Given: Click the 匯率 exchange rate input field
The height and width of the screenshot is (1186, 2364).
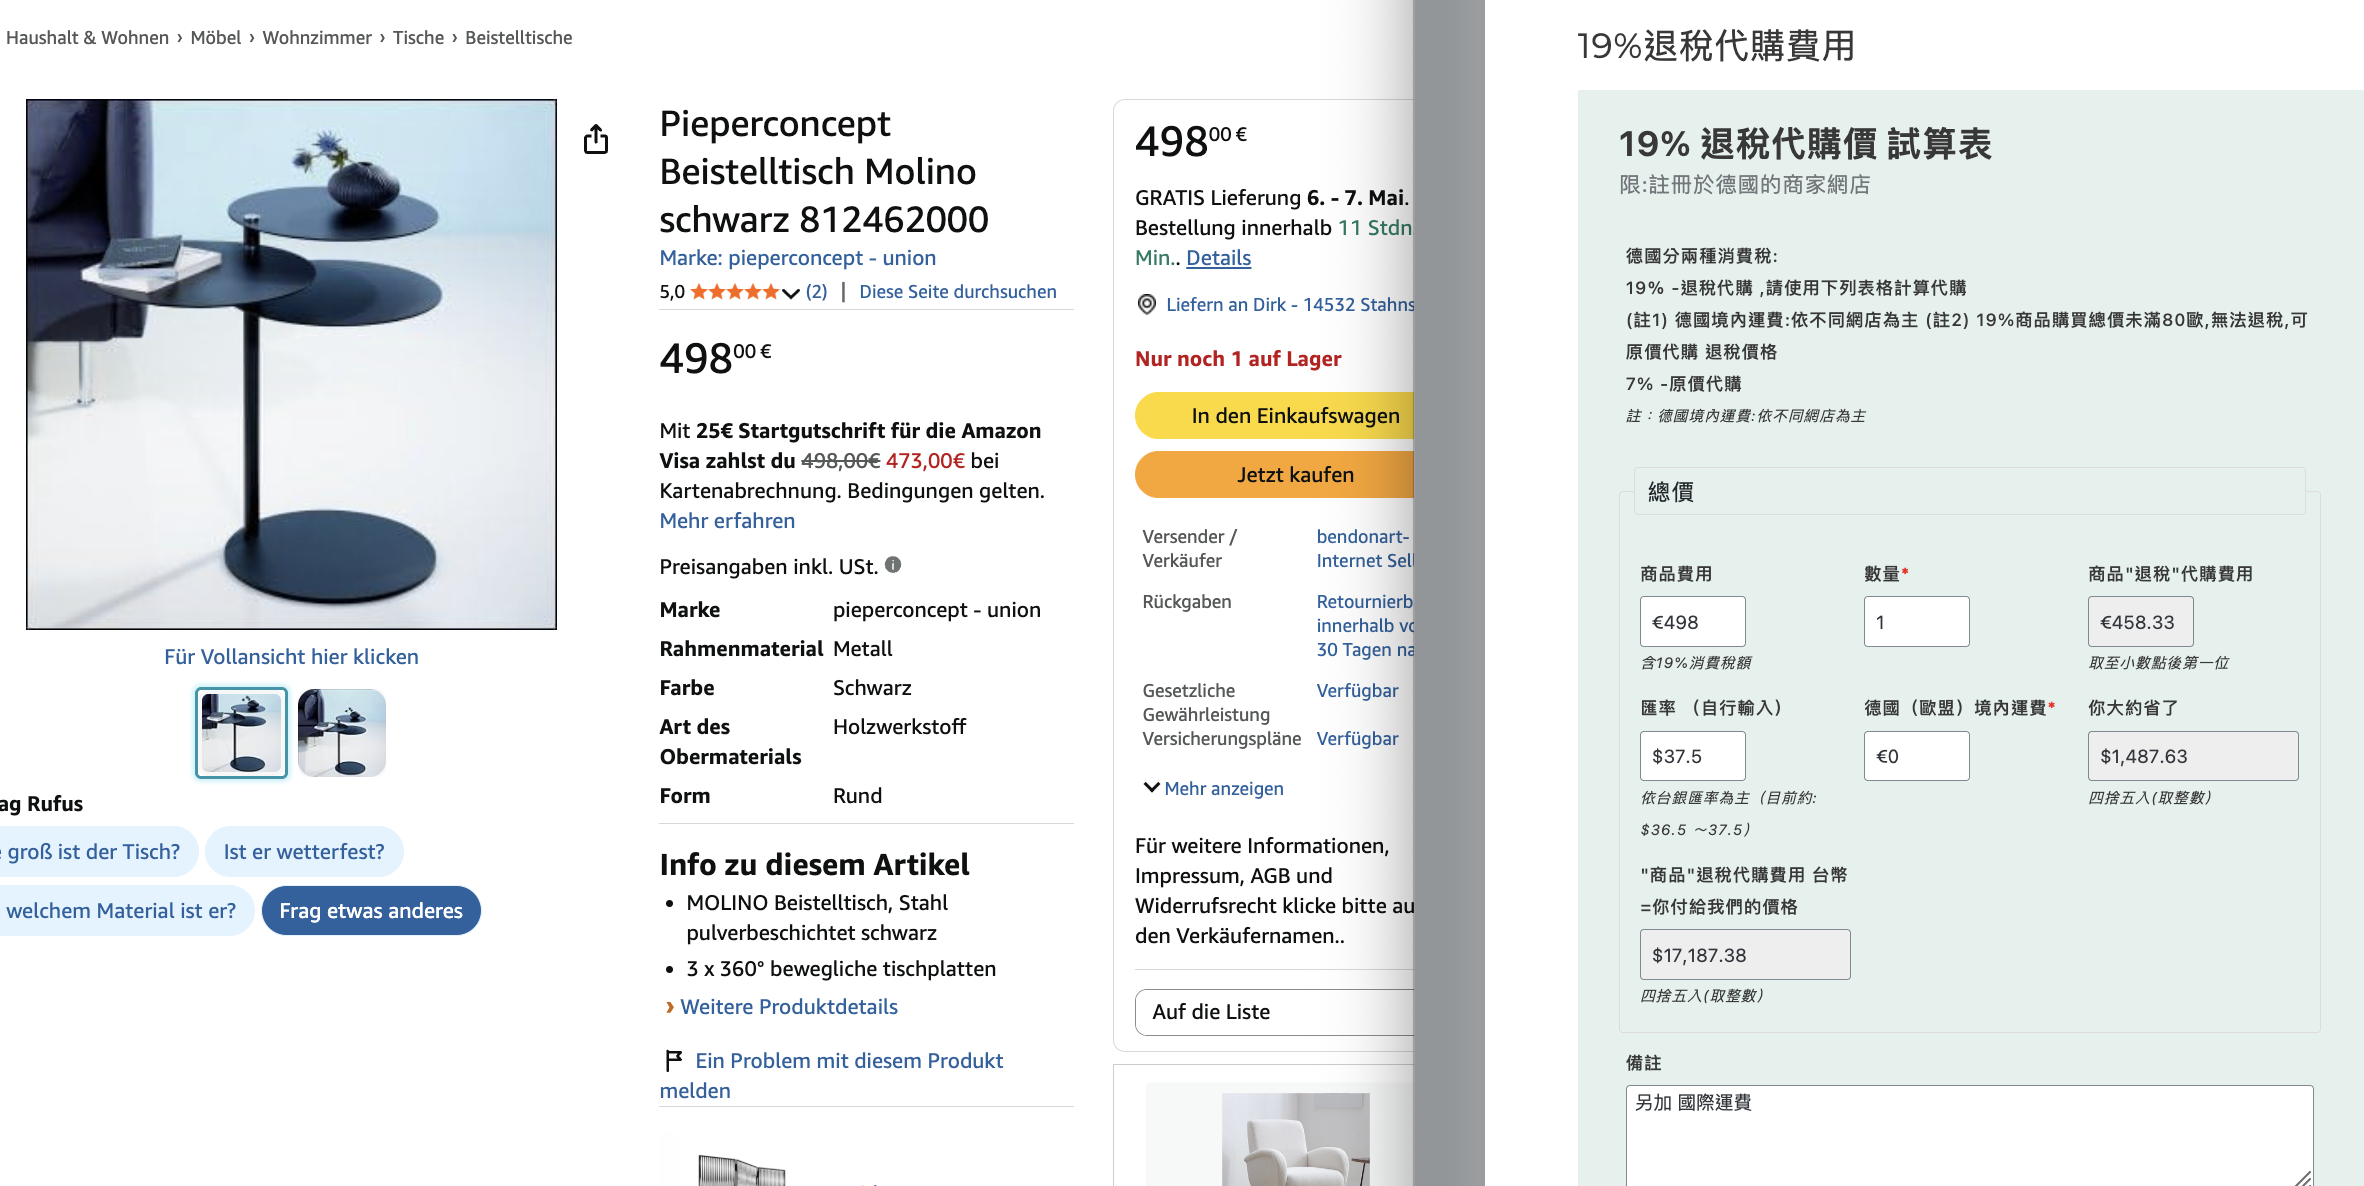Looking at the screenshot, I should coord(1692,756).
